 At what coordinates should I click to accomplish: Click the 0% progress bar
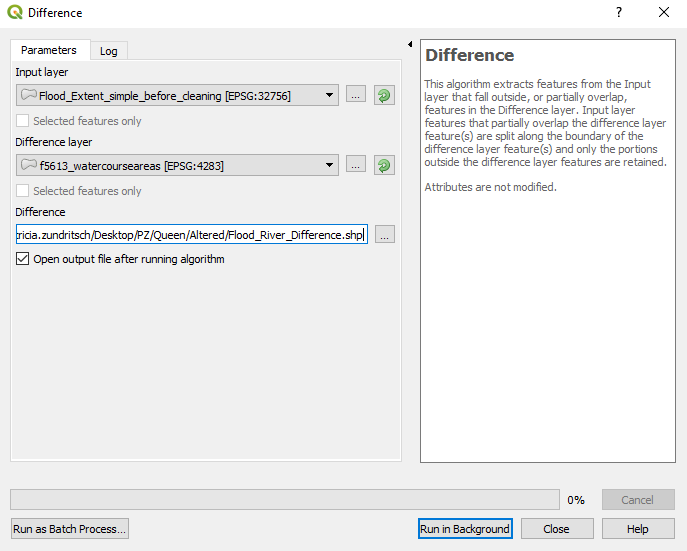[285, 500]
